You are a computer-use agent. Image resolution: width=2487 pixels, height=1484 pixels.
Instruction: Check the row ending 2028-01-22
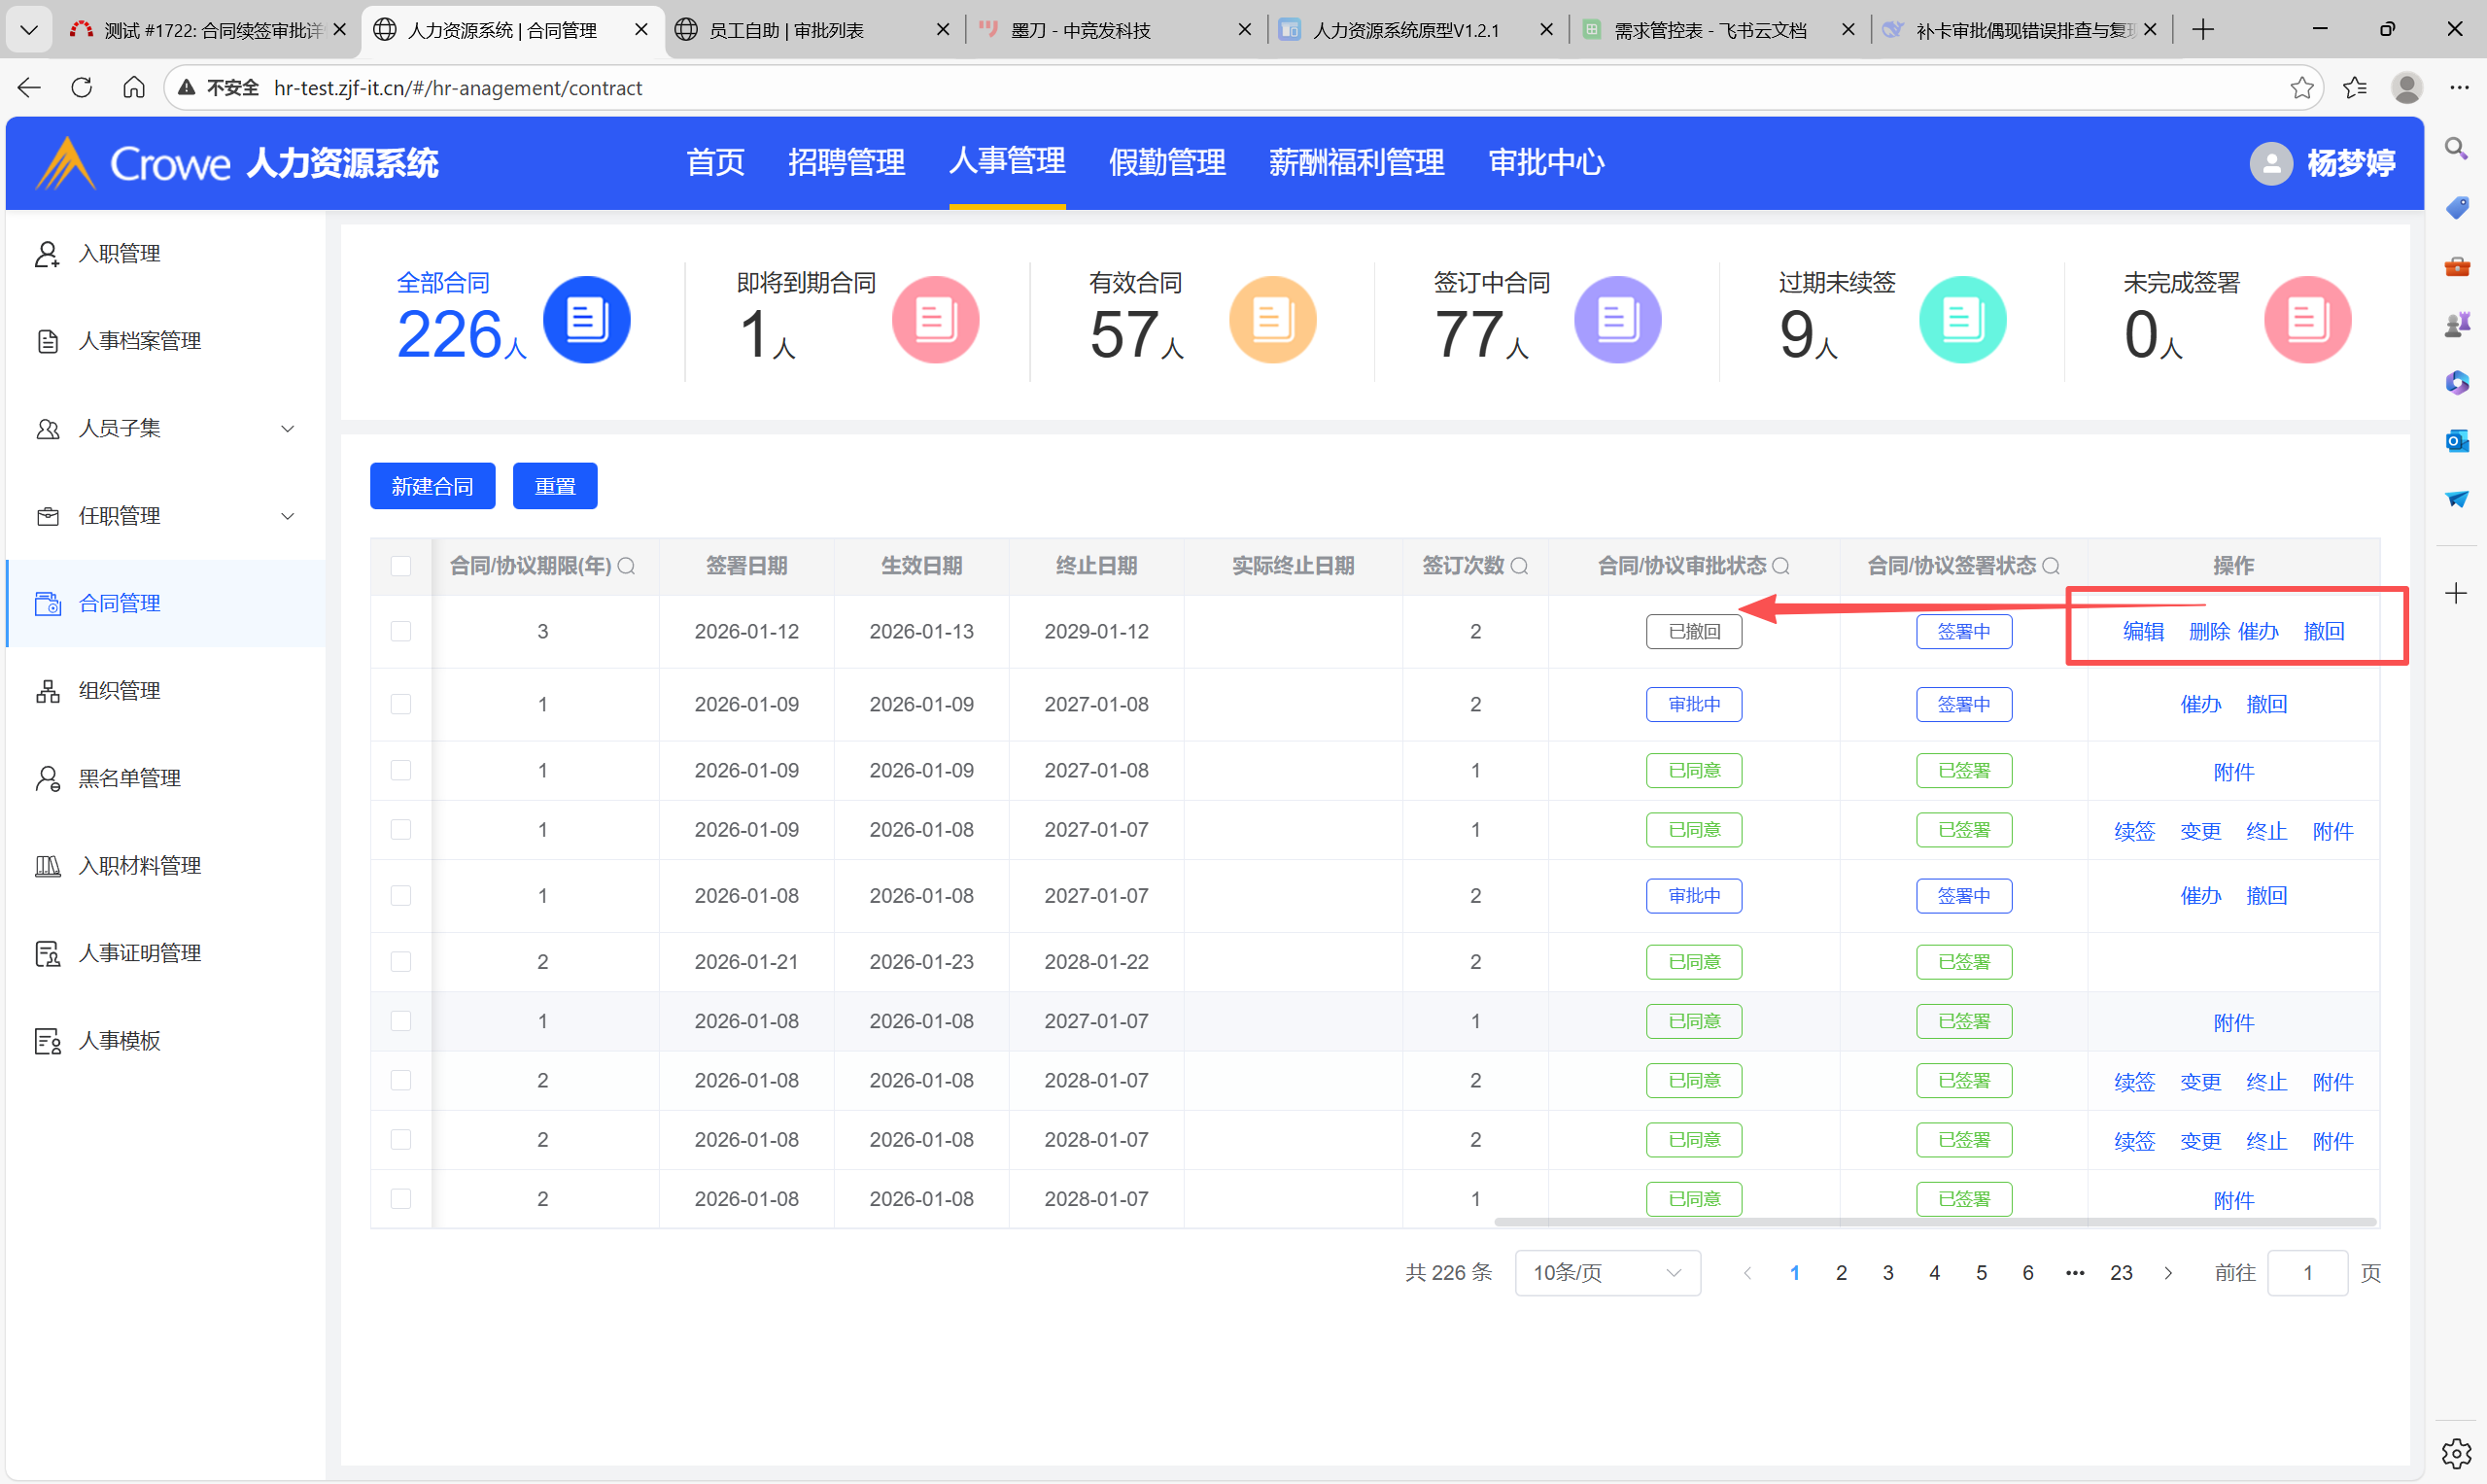401,962
